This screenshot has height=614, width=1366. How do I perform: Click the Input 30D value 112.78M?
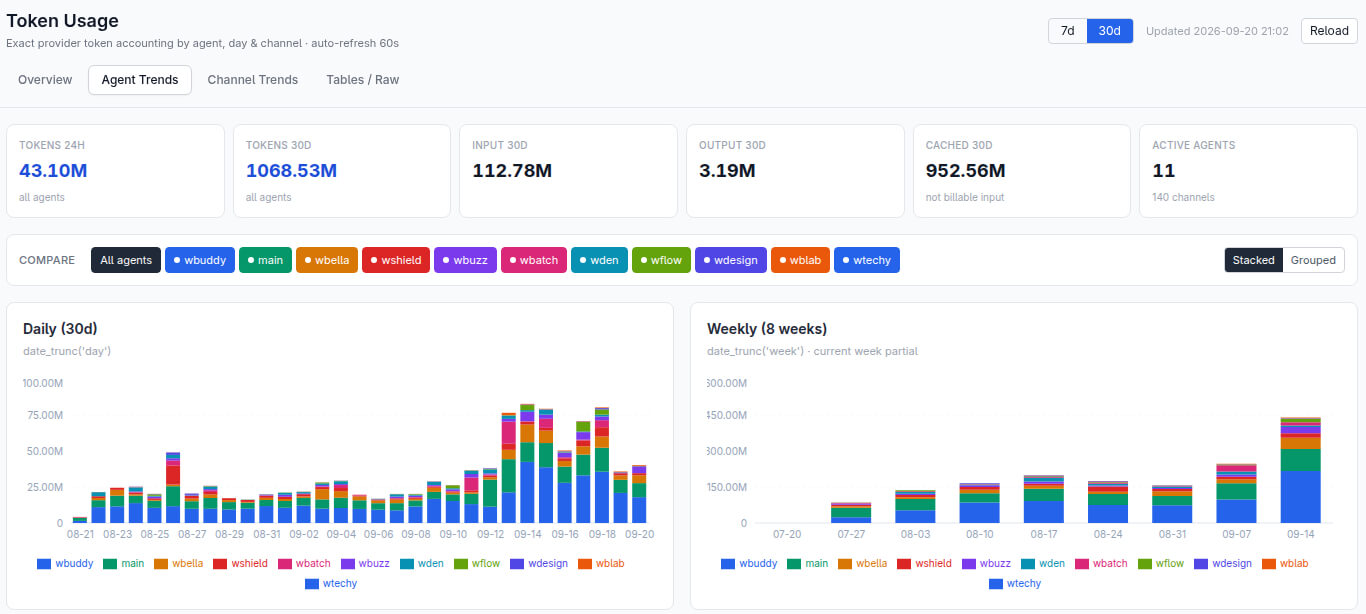(512, 171)
